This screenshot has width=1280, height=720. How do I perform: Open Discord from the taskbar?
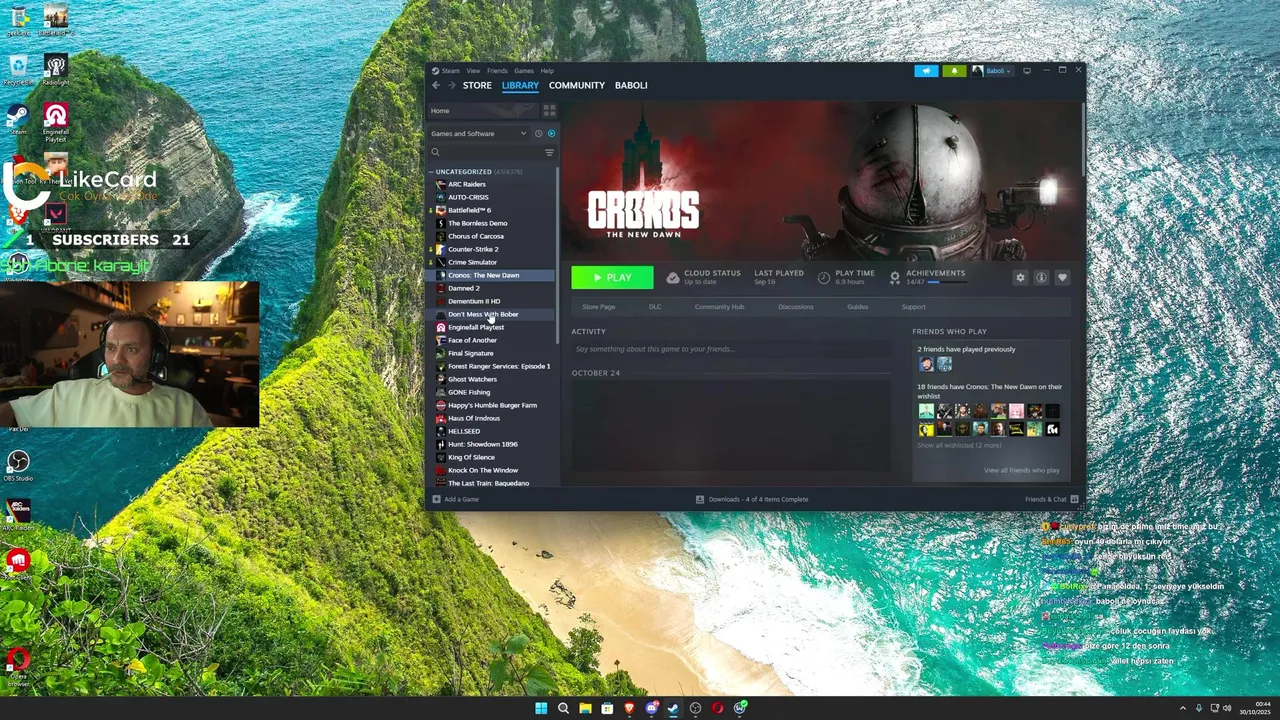(651, 708)
